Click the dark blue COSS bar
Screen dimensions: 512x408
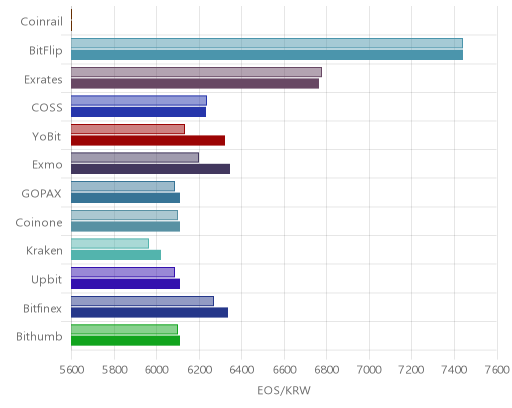pyautogui.click(x=138, y=112)
